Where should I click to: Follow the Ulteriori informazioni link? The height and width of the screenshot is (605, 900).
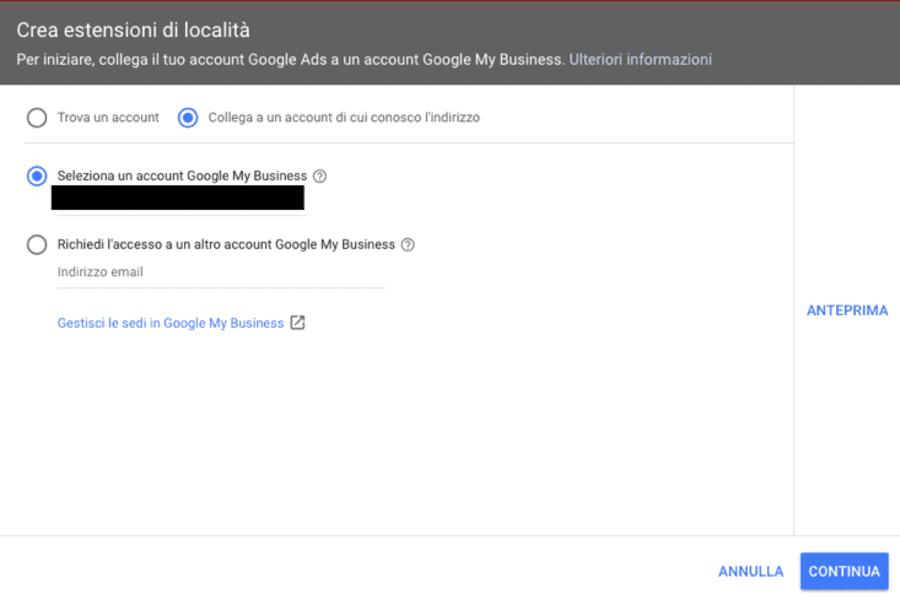click(640, 60)
